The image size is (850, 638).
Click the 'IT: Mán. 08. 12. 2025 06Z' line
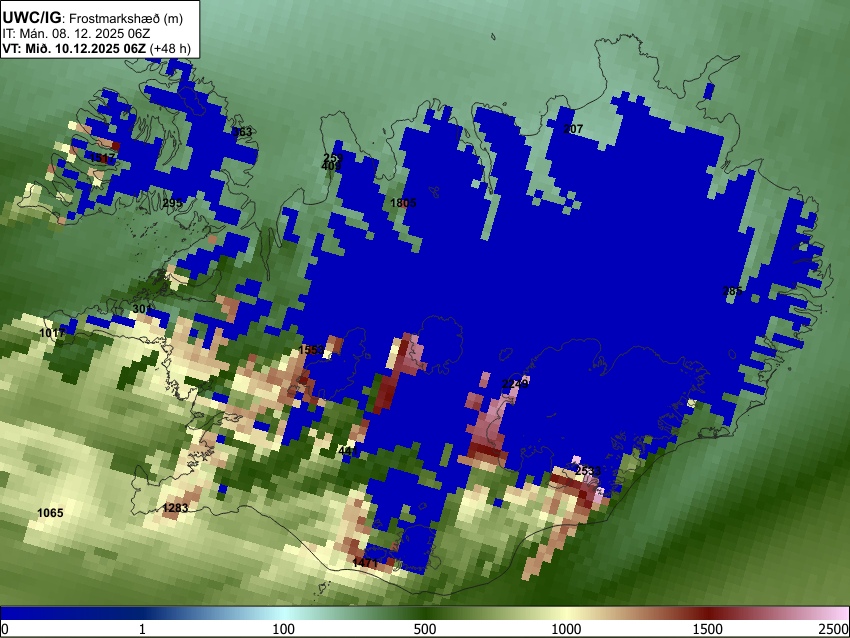click(x=76, y=34)
